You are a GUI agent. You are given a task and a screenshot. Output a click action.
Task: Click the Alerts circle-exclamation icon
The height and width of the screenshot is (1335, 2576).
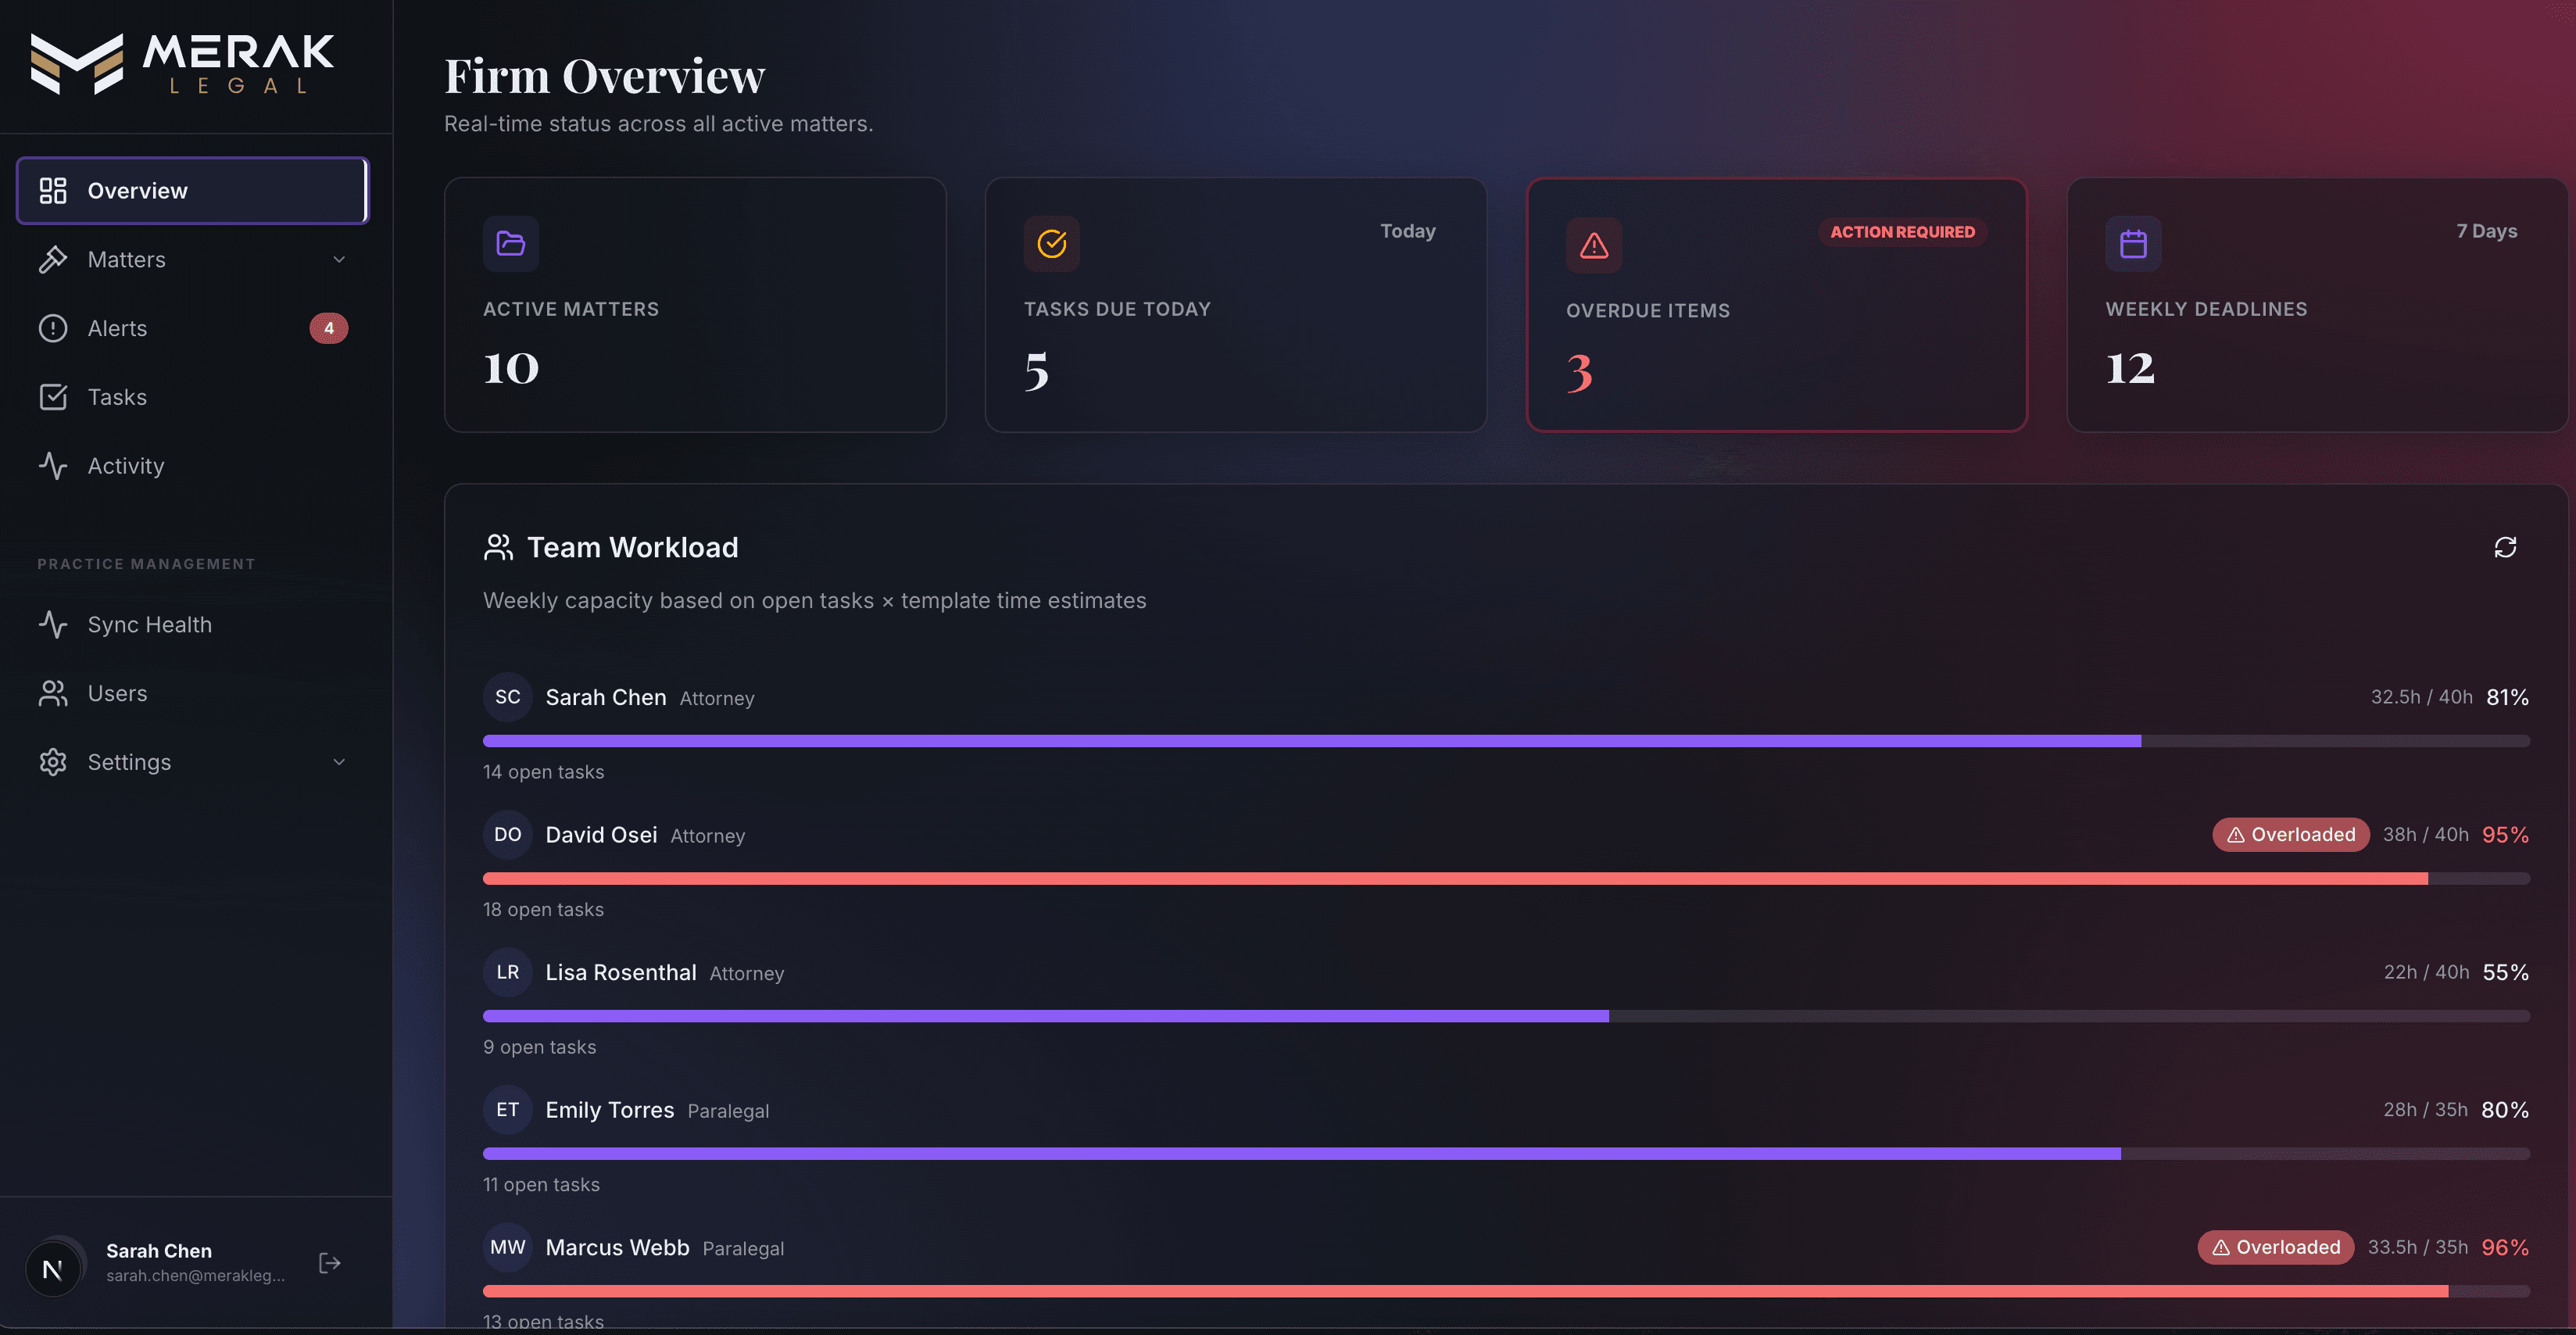point(53,328)
